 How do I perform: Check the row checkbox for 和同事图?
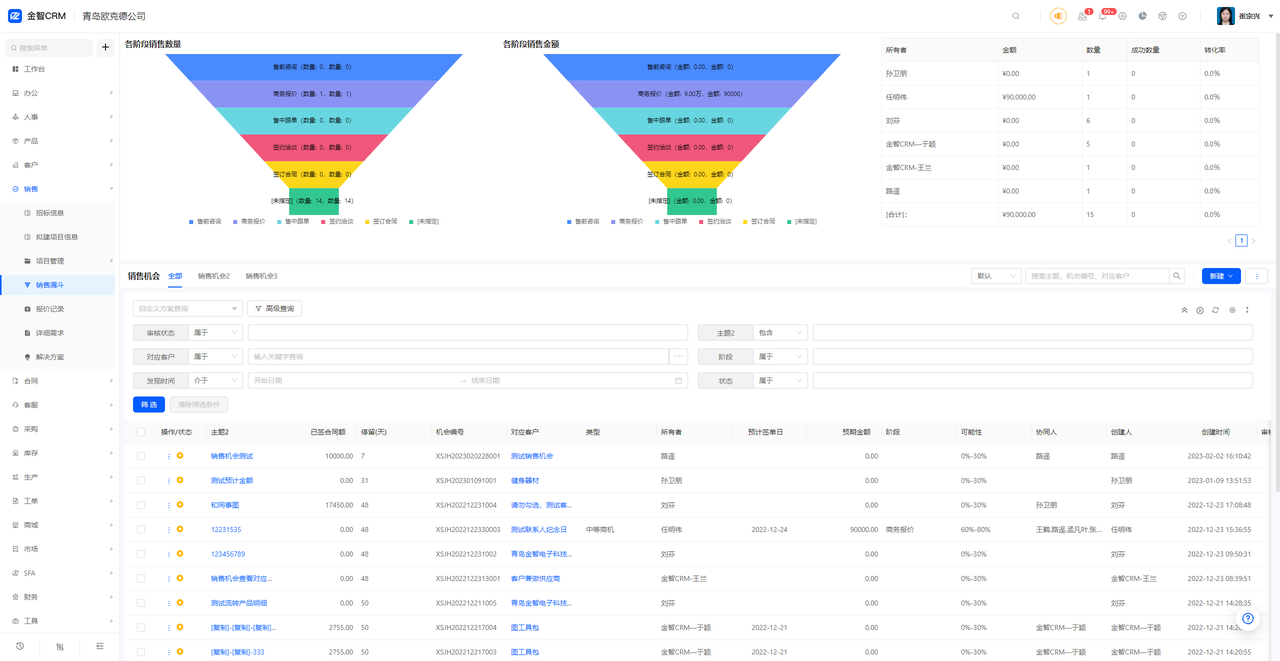point(141,505)
